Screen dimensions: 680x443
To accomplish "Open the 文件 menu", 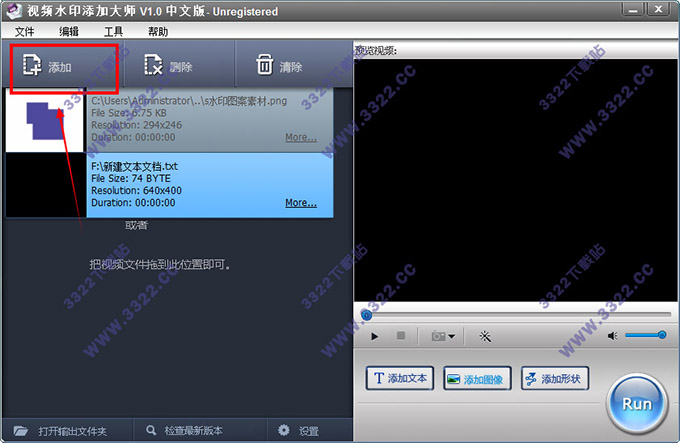I will (x=24, y=32).
